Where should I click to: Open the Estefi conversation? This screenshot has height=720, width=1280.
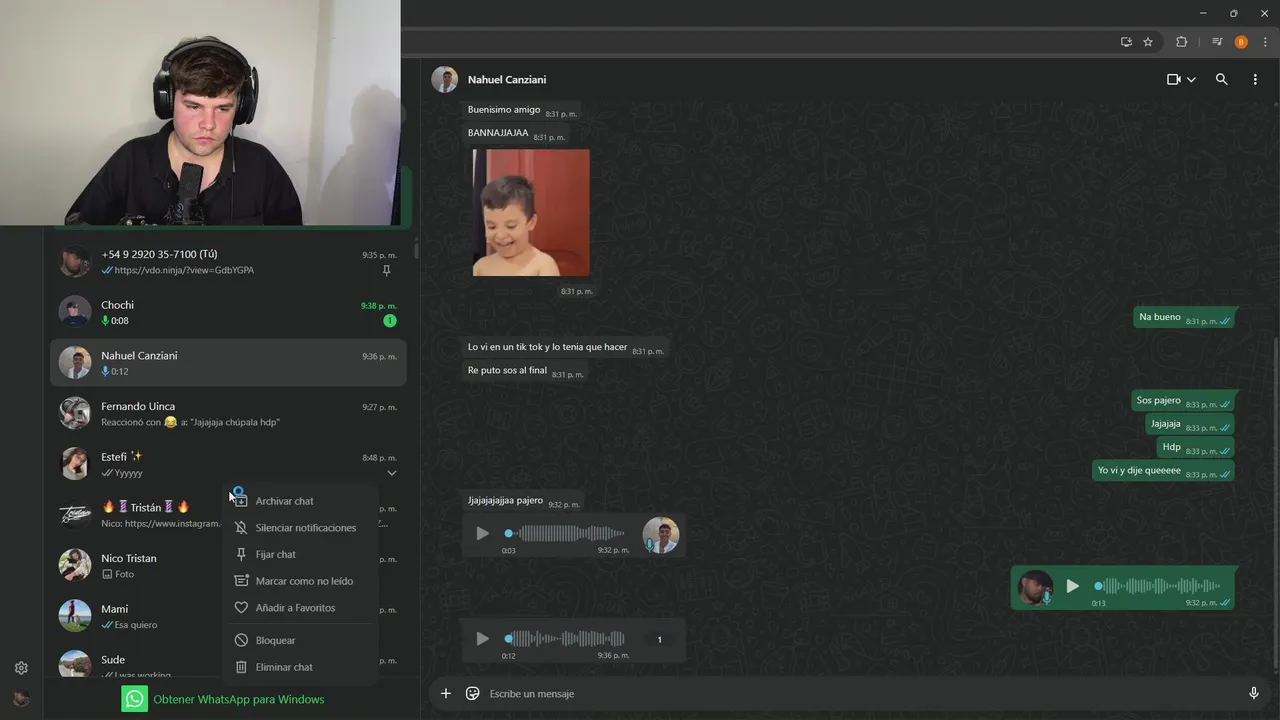tap(228, 464)
